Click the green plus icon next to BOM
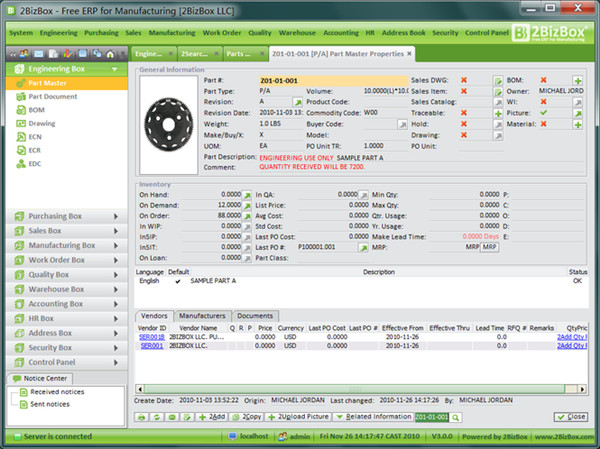This screenshot has height=449, width=600. 578,80
